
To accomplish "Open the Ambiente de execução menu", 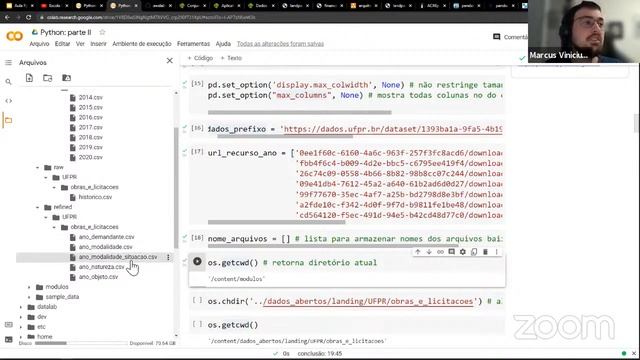I will coord(142,44).
